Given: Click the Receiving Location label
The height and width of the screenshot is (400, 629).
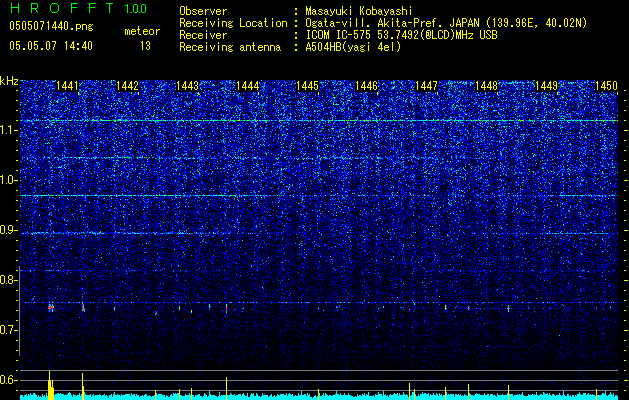Looking at the screenshot, I should tap(233, 23).
